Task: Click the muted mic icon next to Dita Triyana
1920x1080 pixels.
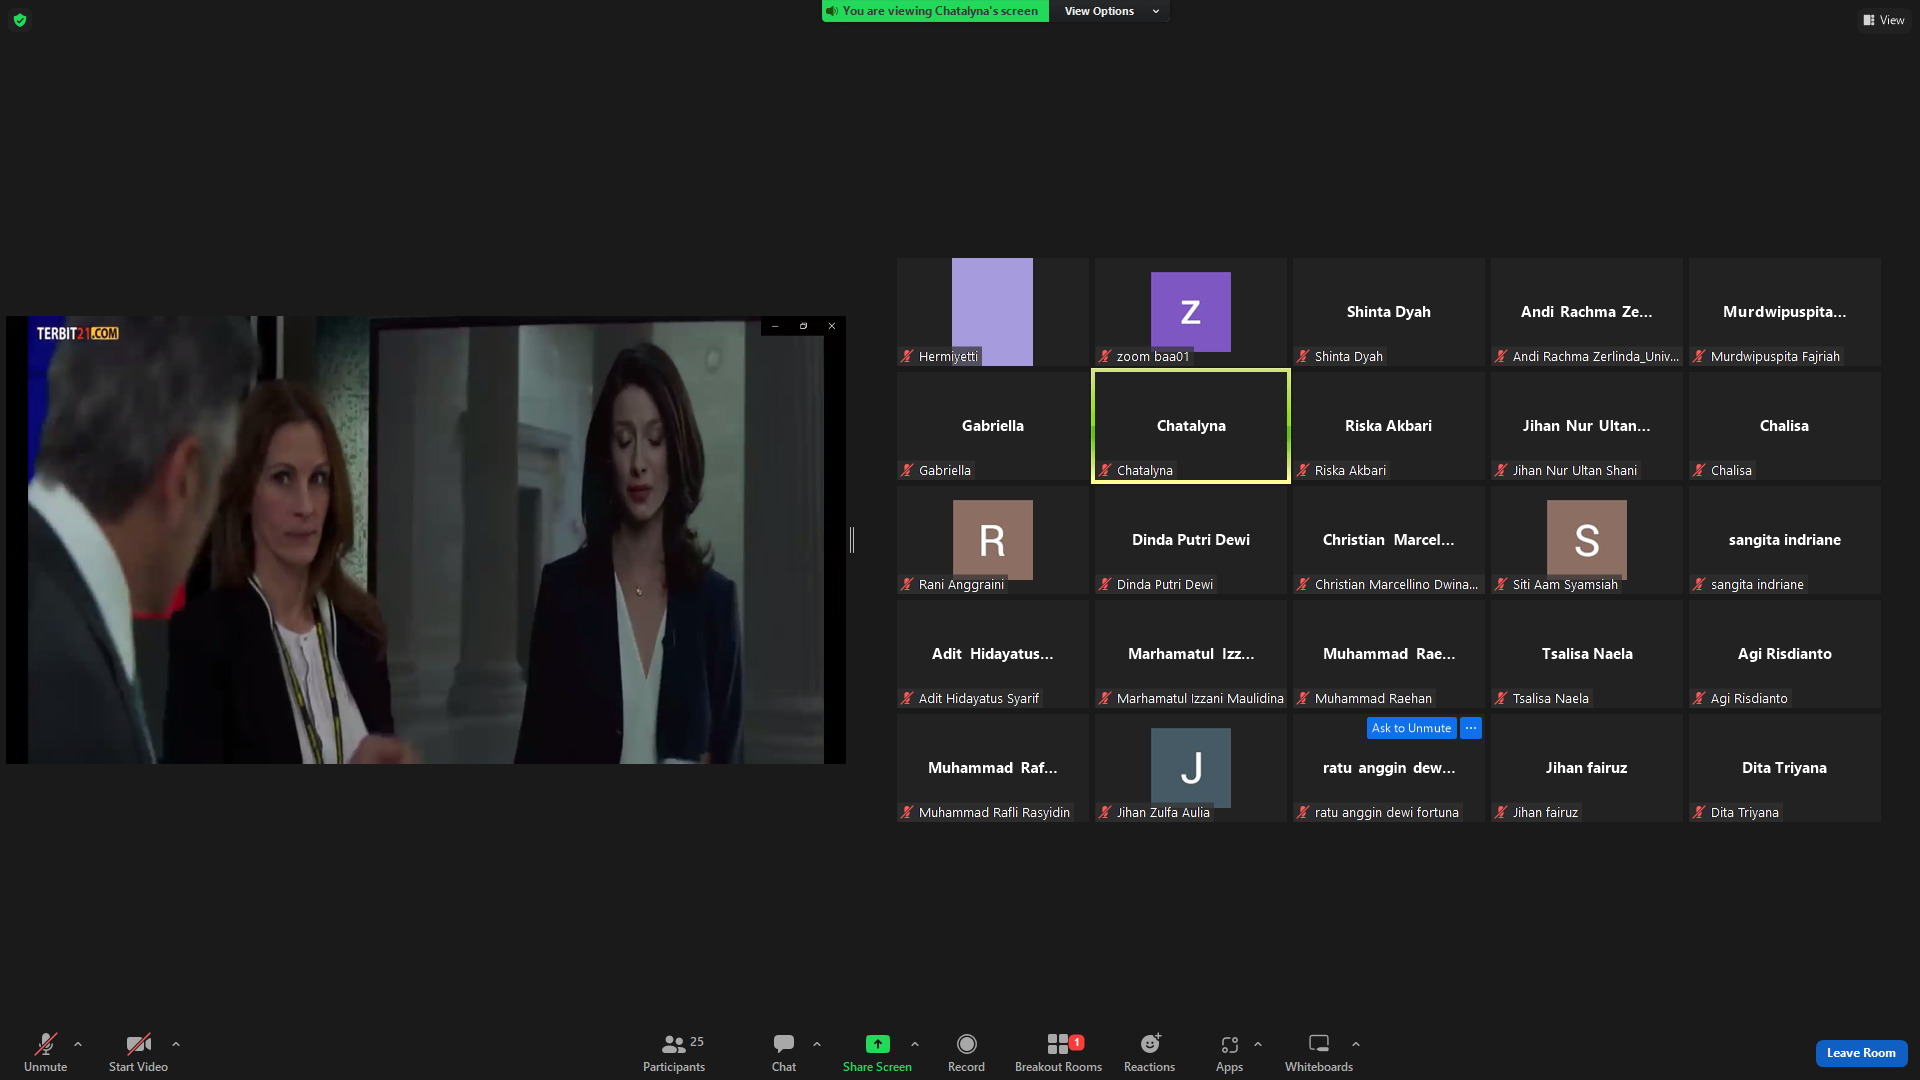Action: pyautogui.click(x=1699, y=812)
